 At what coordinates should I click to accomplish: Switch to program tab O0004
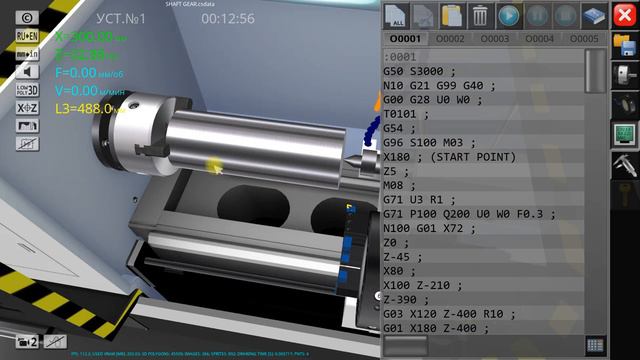[x=540, y=39]
